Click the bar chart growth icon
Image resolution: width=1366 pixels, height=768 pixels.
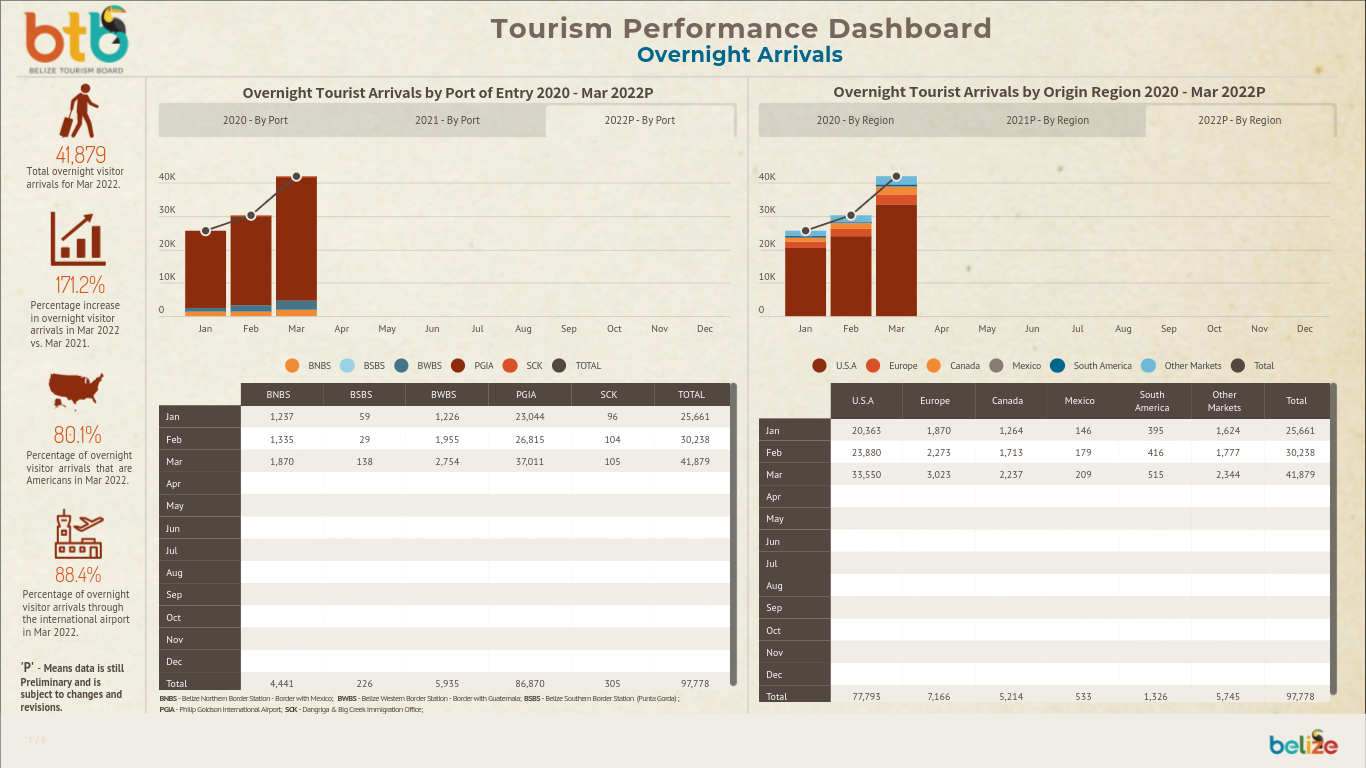[x=78, y=240]
